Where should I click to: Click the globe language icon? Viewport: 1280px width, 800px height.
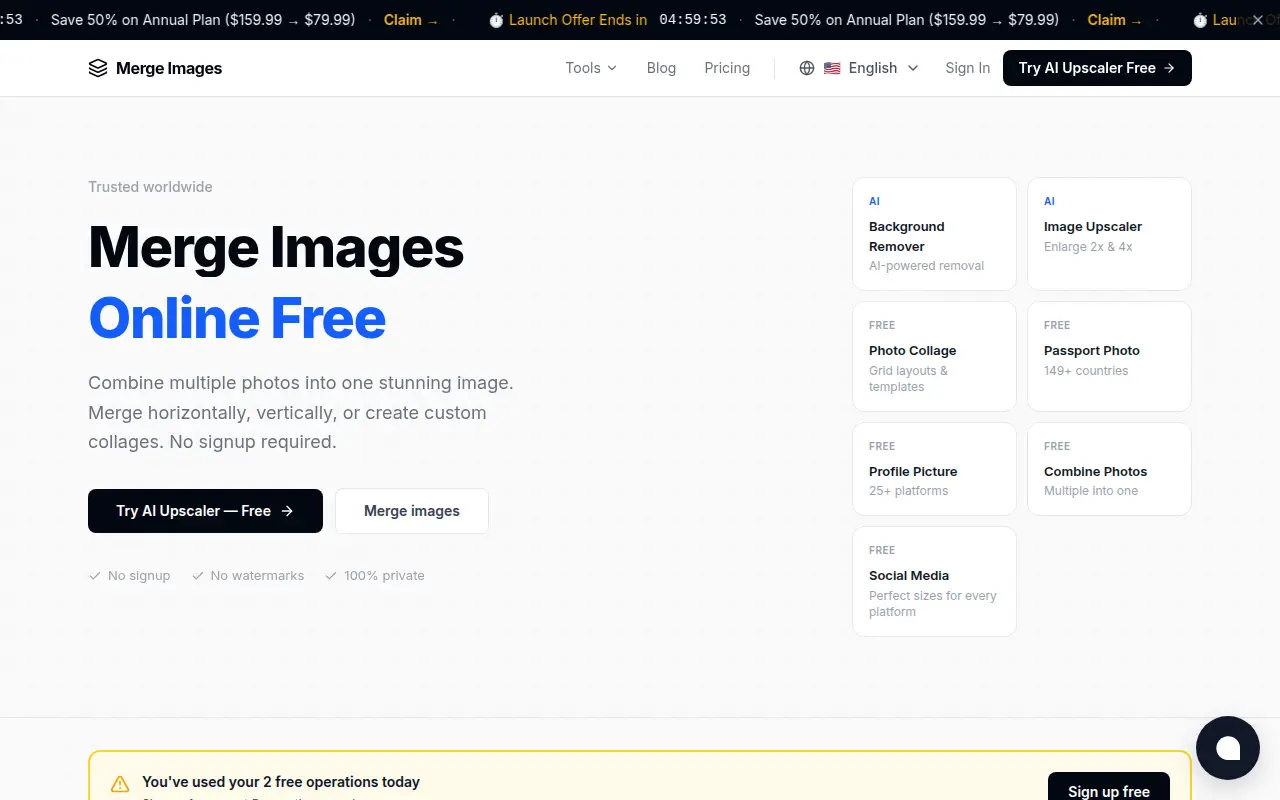[807, 68]
